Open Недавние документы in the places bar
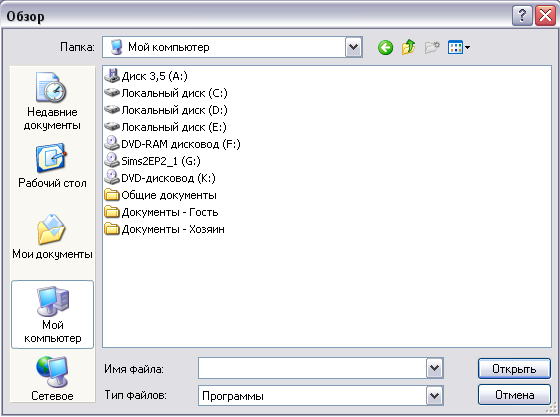The image size is (560, 417). click(x=52, y=101)
